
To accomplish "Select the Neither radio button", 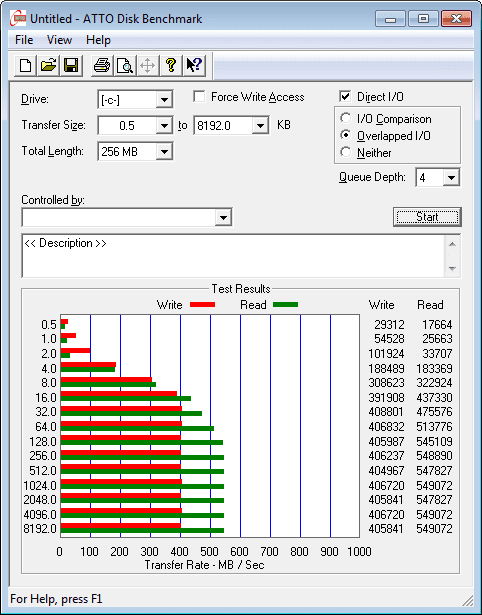I will point(346,152).
